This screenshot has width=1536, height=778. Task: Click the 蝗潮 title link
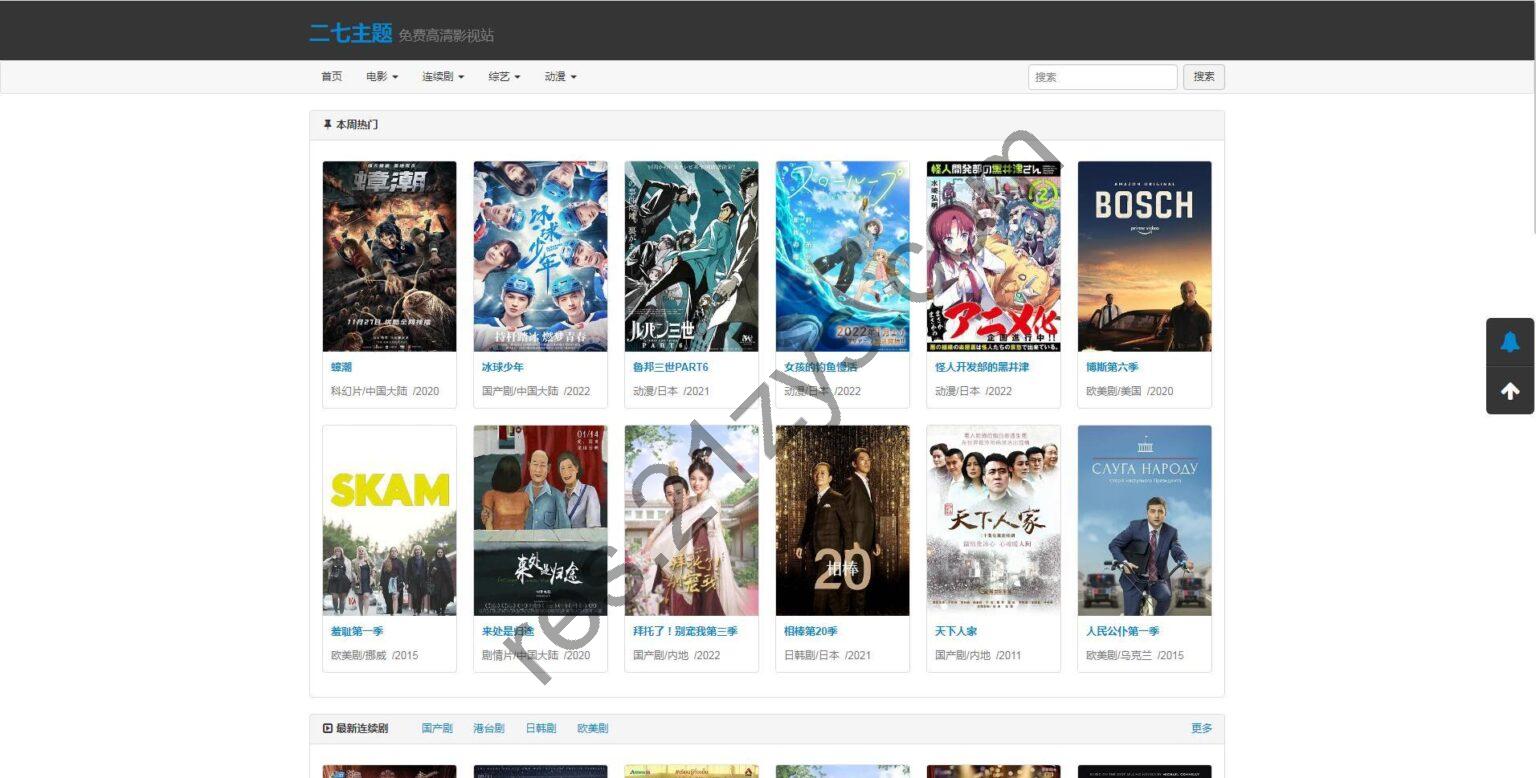coord(341,367)
